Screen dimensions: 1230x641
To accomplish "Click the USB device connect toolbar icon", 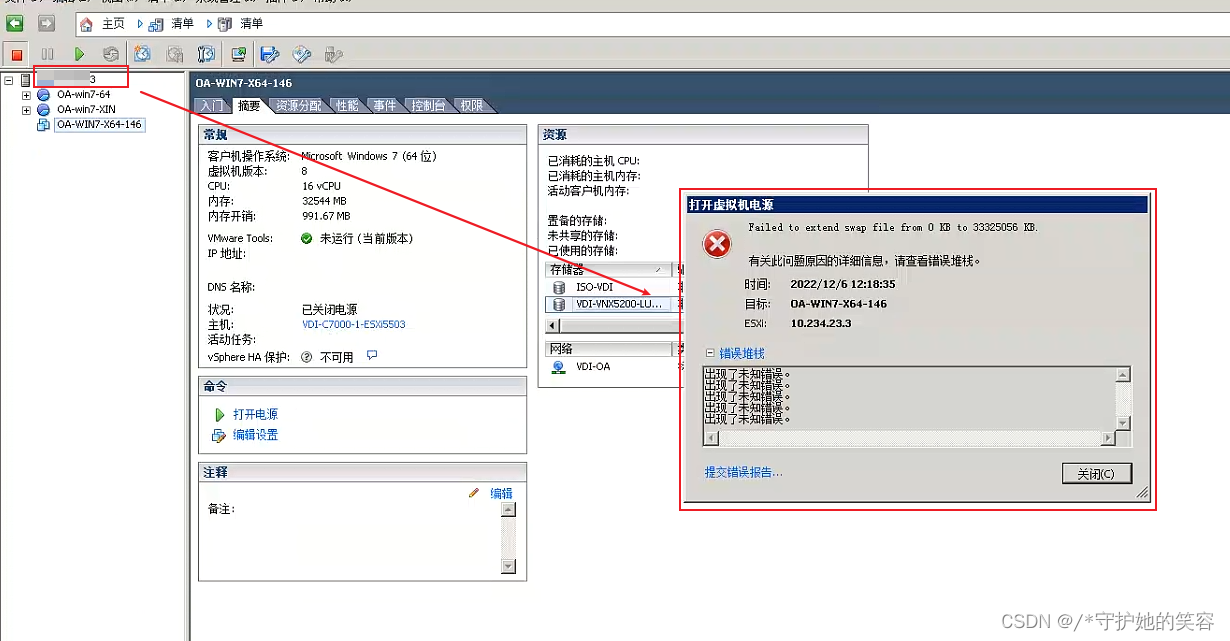I will 334,54.
